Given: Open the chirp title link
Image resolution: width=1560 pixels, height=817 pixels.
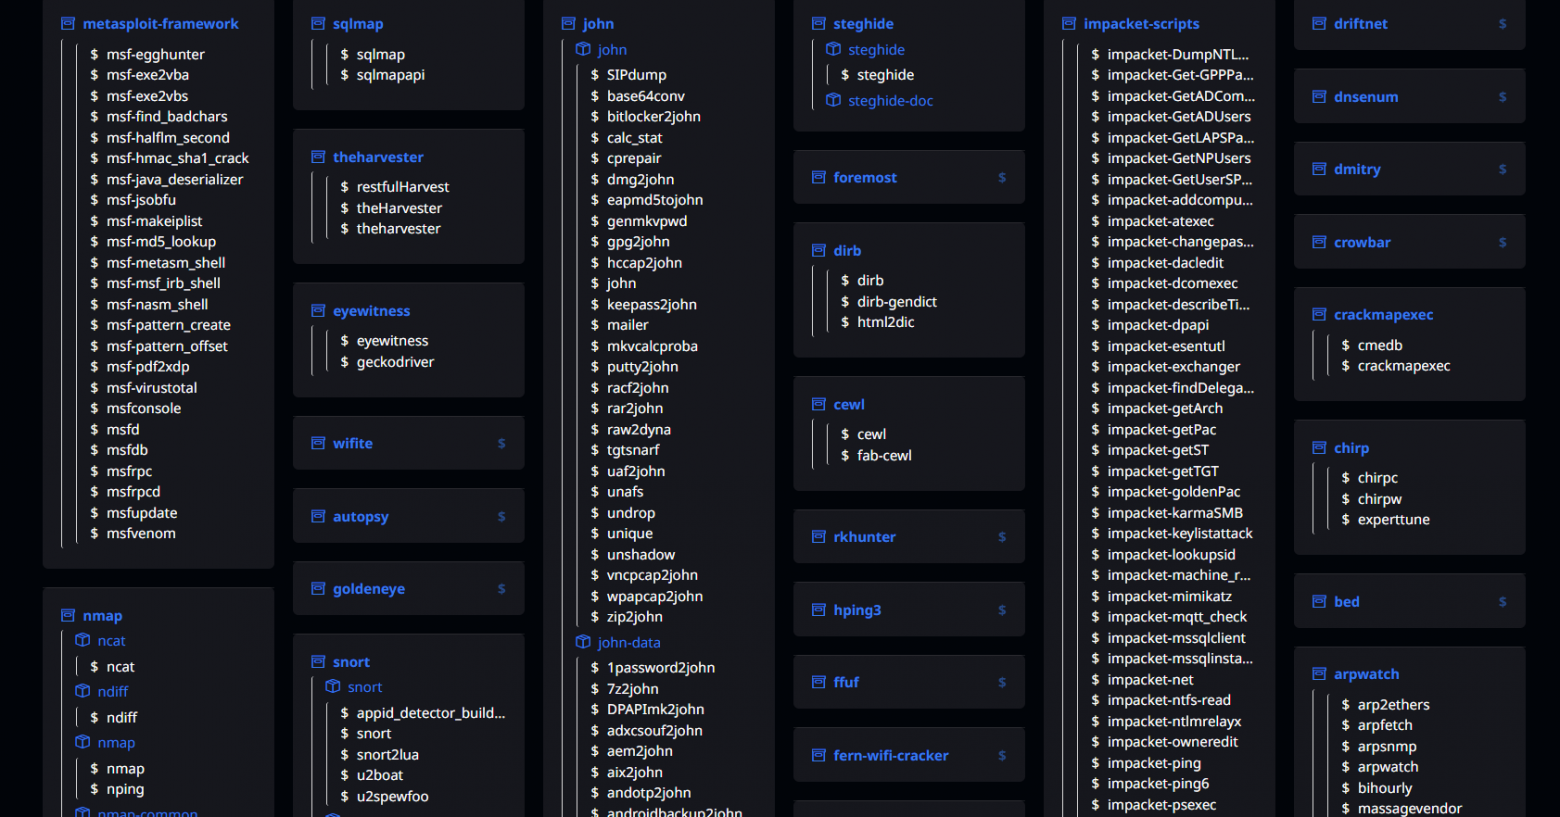Looking at the screenshot, I should pyautogui.click(x=1351, y=448).
